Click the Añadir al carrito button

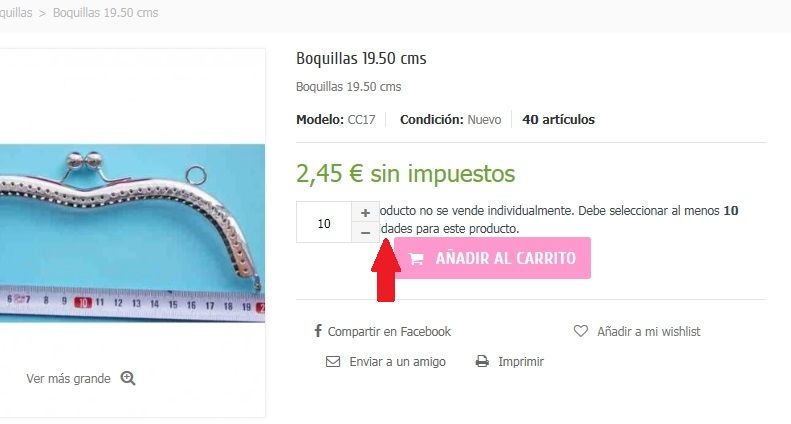pos(492,258)
